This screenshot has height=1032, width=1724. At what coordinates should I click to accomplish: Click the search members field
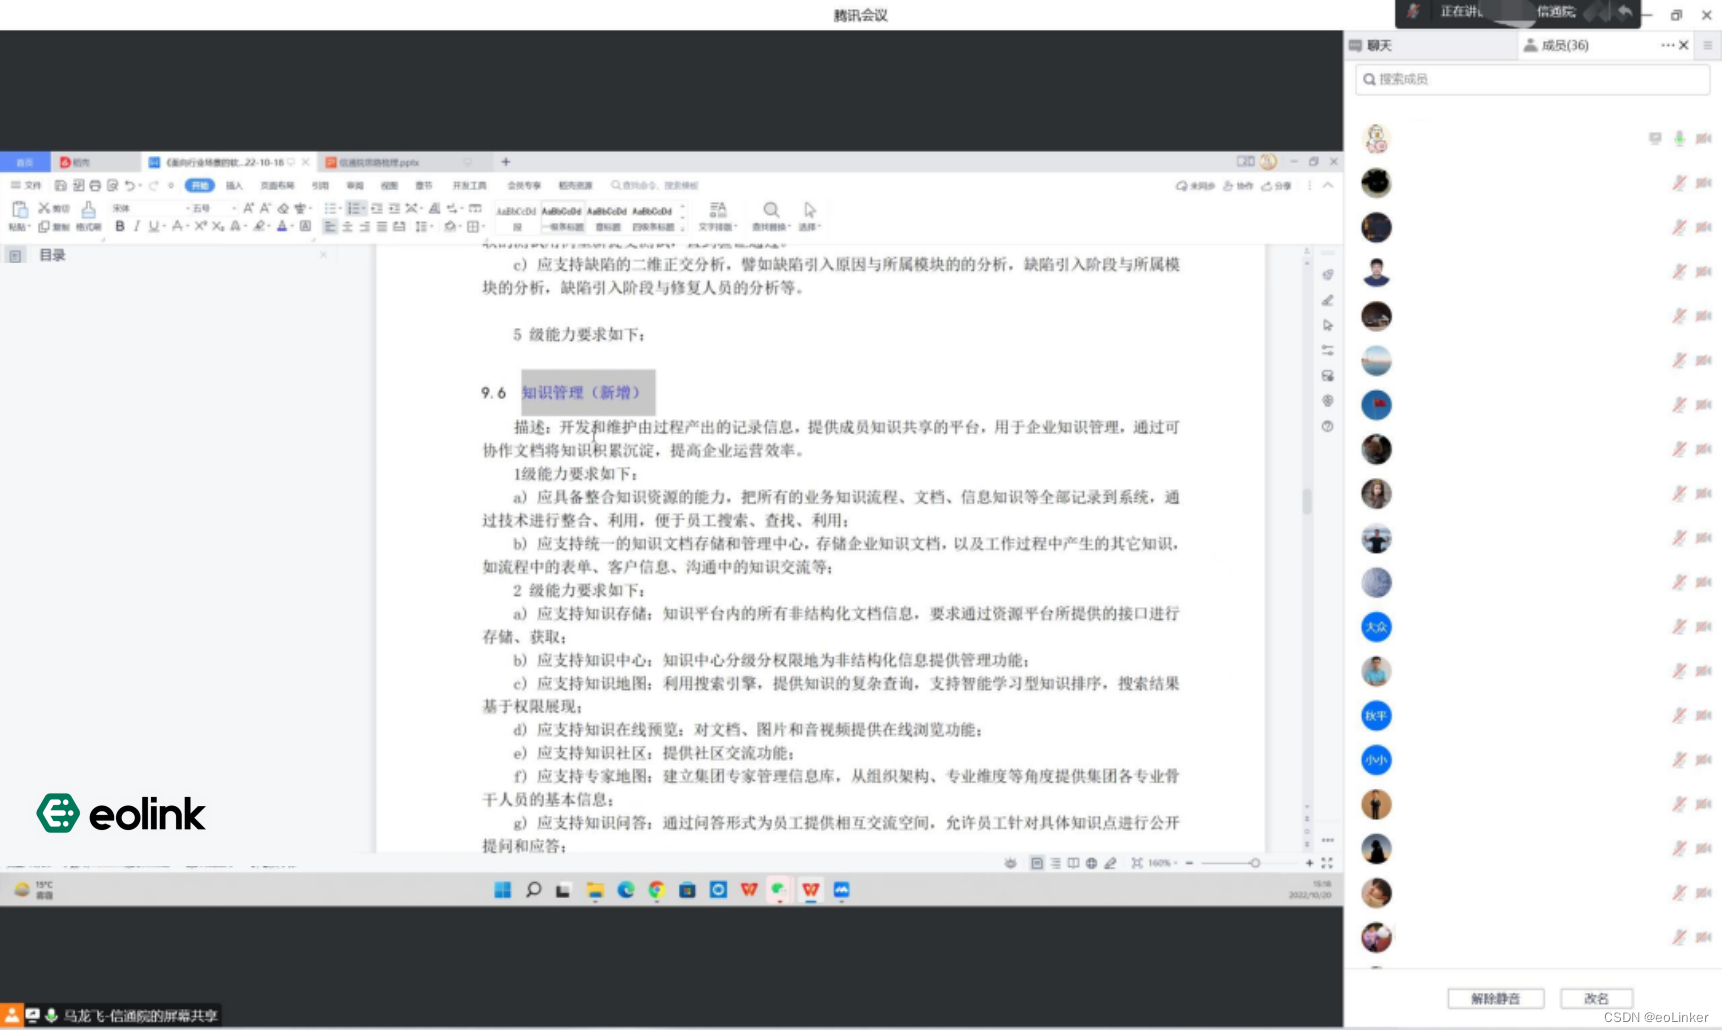click(x=1532, y=79)
